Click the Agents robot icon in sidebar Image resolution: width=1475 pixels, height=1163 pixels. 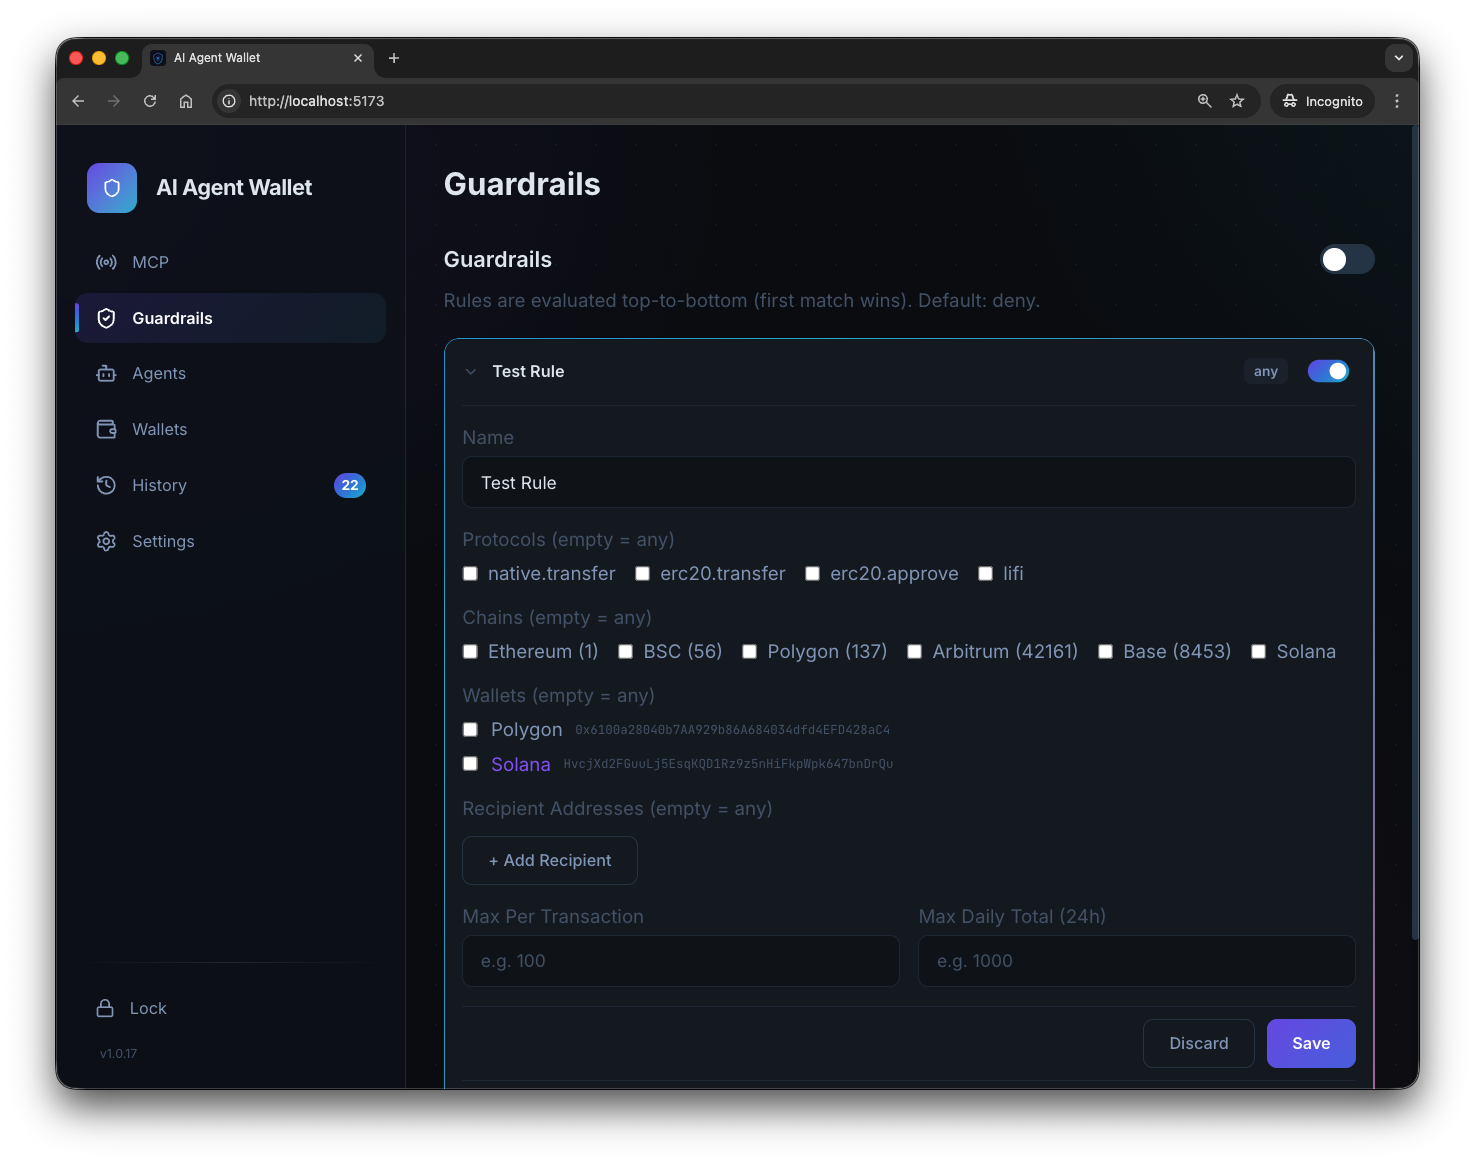(x=106, y=374)
